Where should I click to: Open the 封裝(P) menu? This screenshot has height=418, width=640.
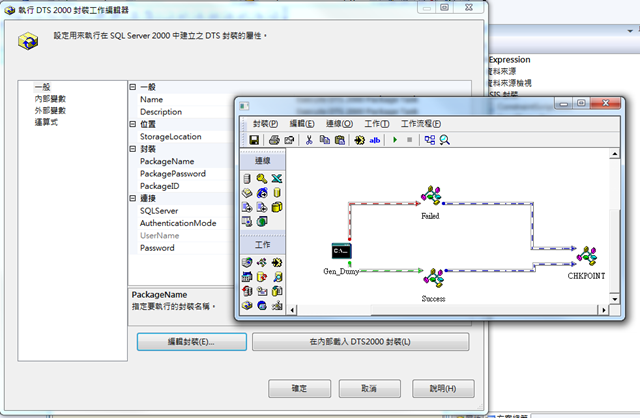click(265, 124)
